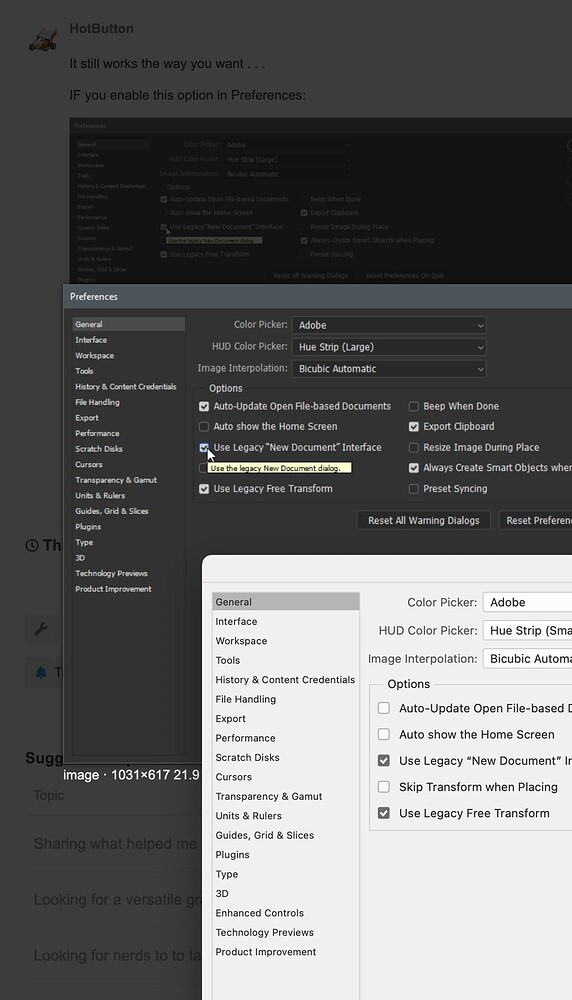Select Technology Previews in the light list
The height and width of the screenshot is (1000, 572).
tap(265, 932)
